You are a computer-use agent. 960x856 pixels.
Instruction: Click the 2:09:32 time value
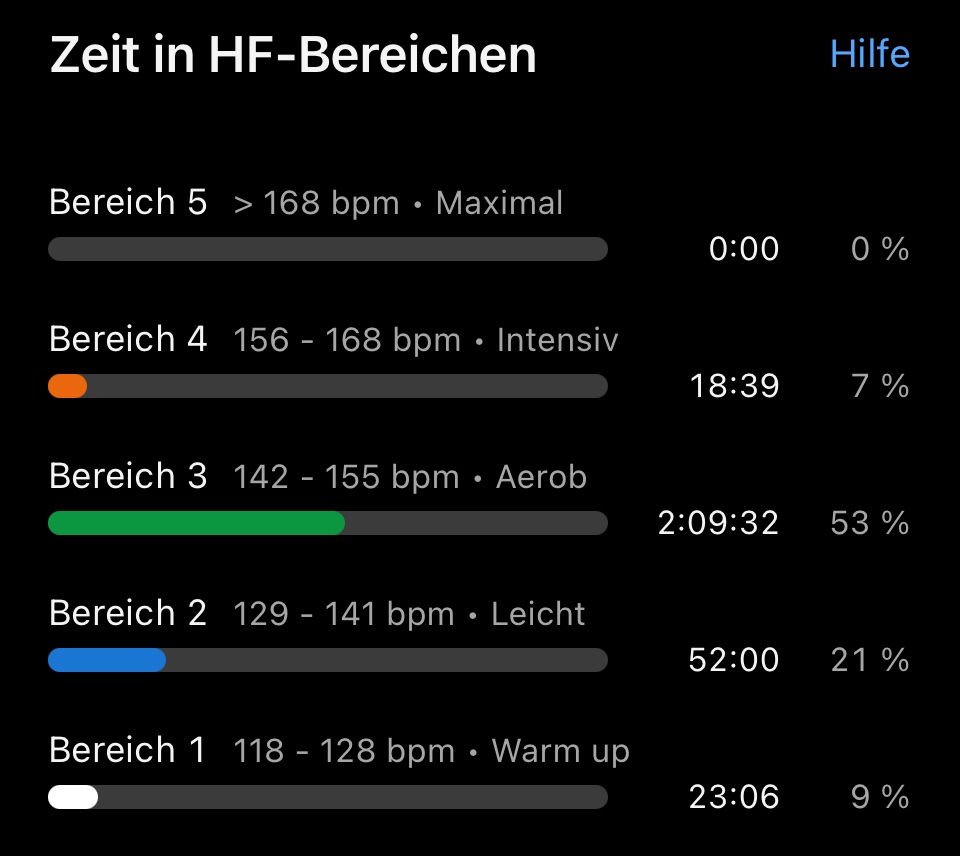click(x=718, y=523)
